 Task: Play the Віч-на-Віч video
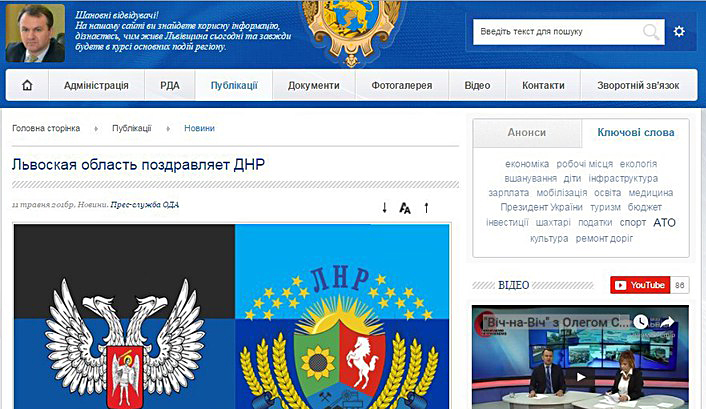point(581,377)
